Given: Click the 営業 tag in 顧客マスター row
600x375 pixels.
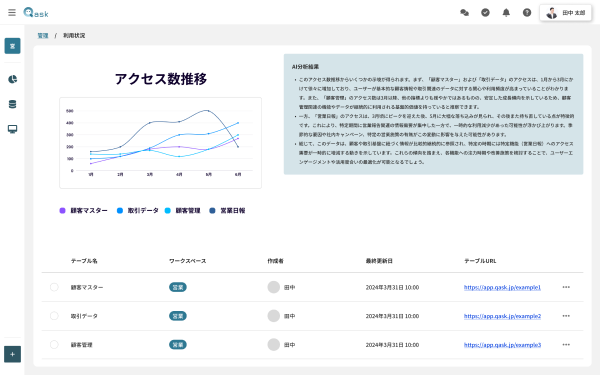Looking at the screenshot, I should (x=178, y=287).
